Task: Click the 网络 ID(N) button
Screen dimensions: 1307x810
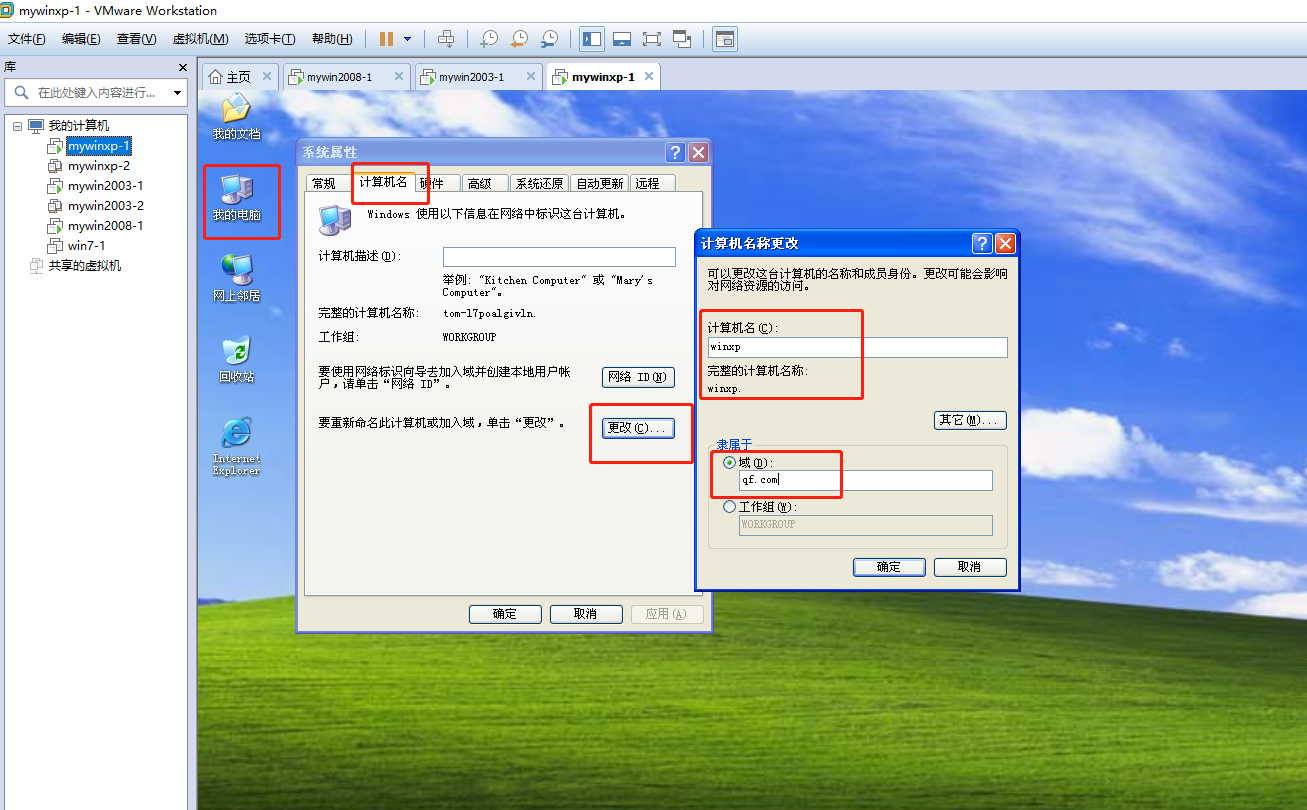Action: tap(638, 377)
